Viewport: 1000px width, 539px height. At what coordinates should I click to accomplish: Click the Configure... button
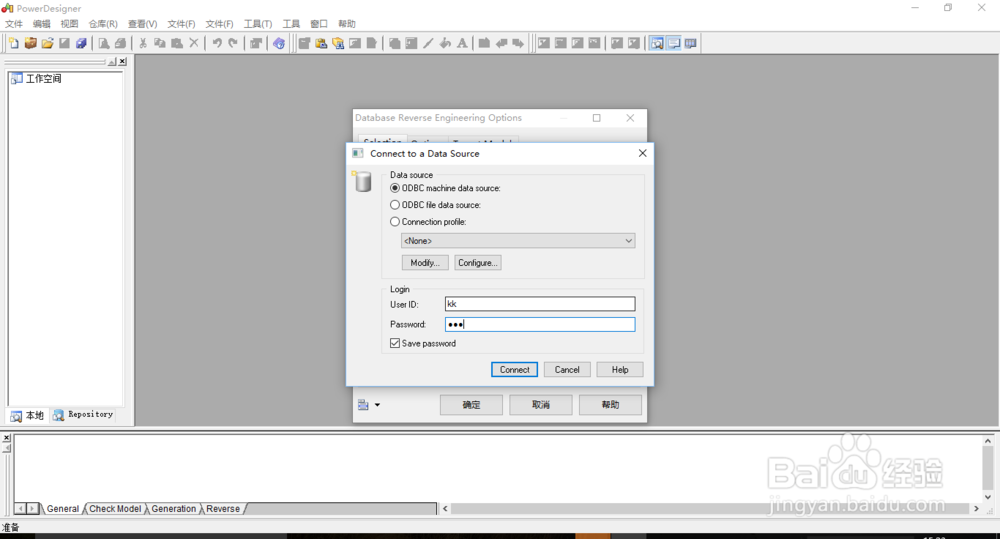(x=478, y=262)
